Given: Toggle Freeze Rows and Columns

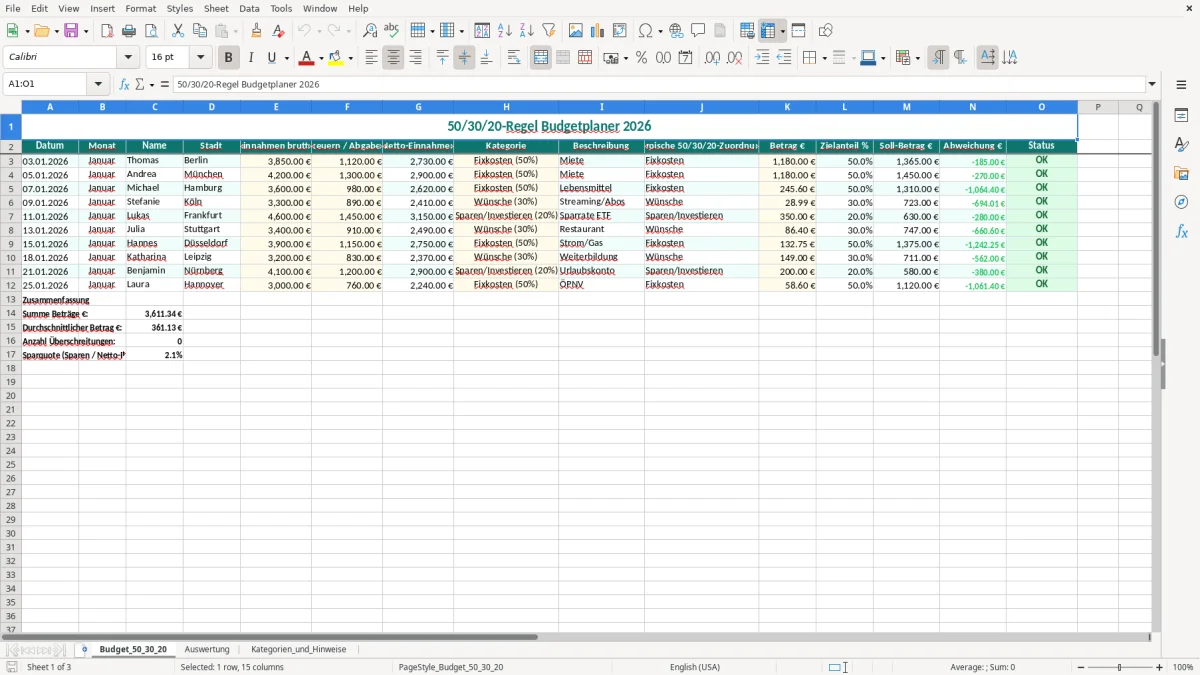Looking at the screenshot, I should pos(768,31).
